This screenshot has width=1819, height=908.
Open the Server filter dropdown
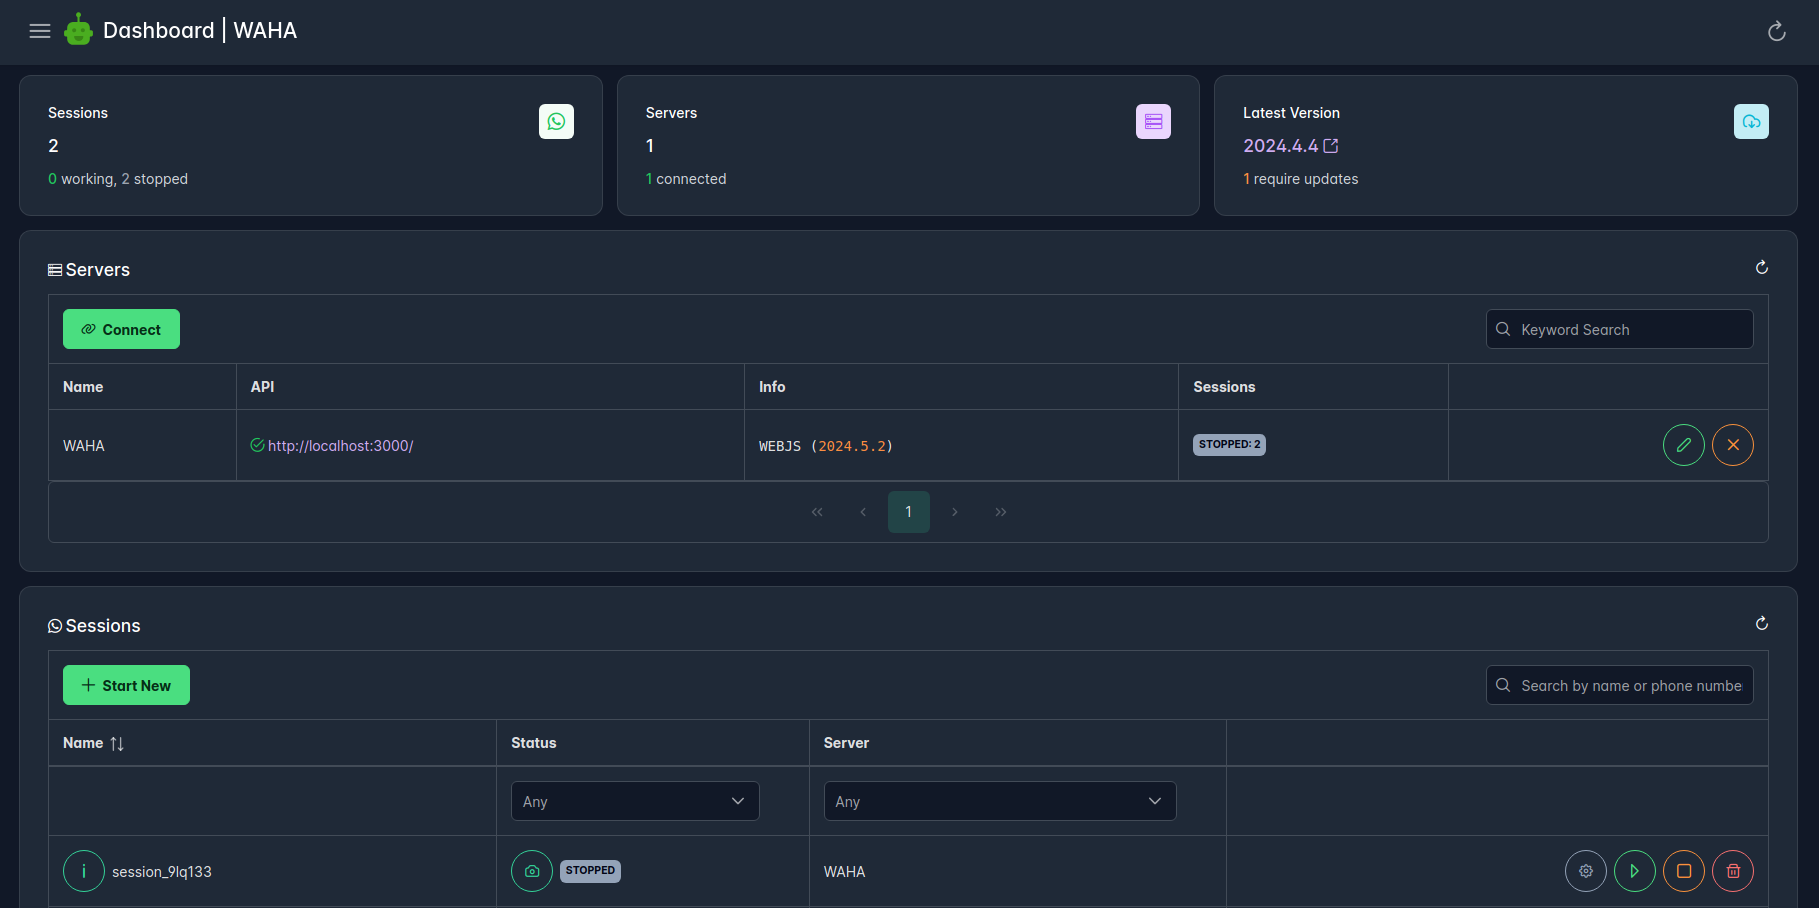click(x=999, y=801)
